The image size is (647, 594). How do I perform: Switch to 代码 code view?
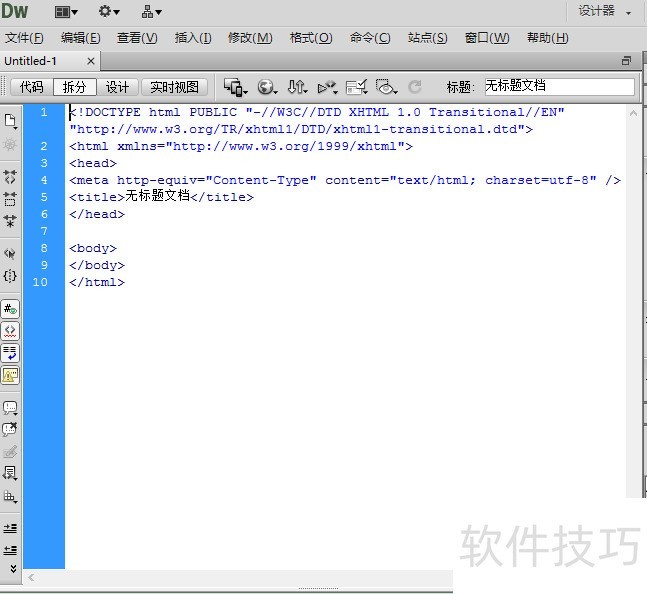click(x=31, y=87)
